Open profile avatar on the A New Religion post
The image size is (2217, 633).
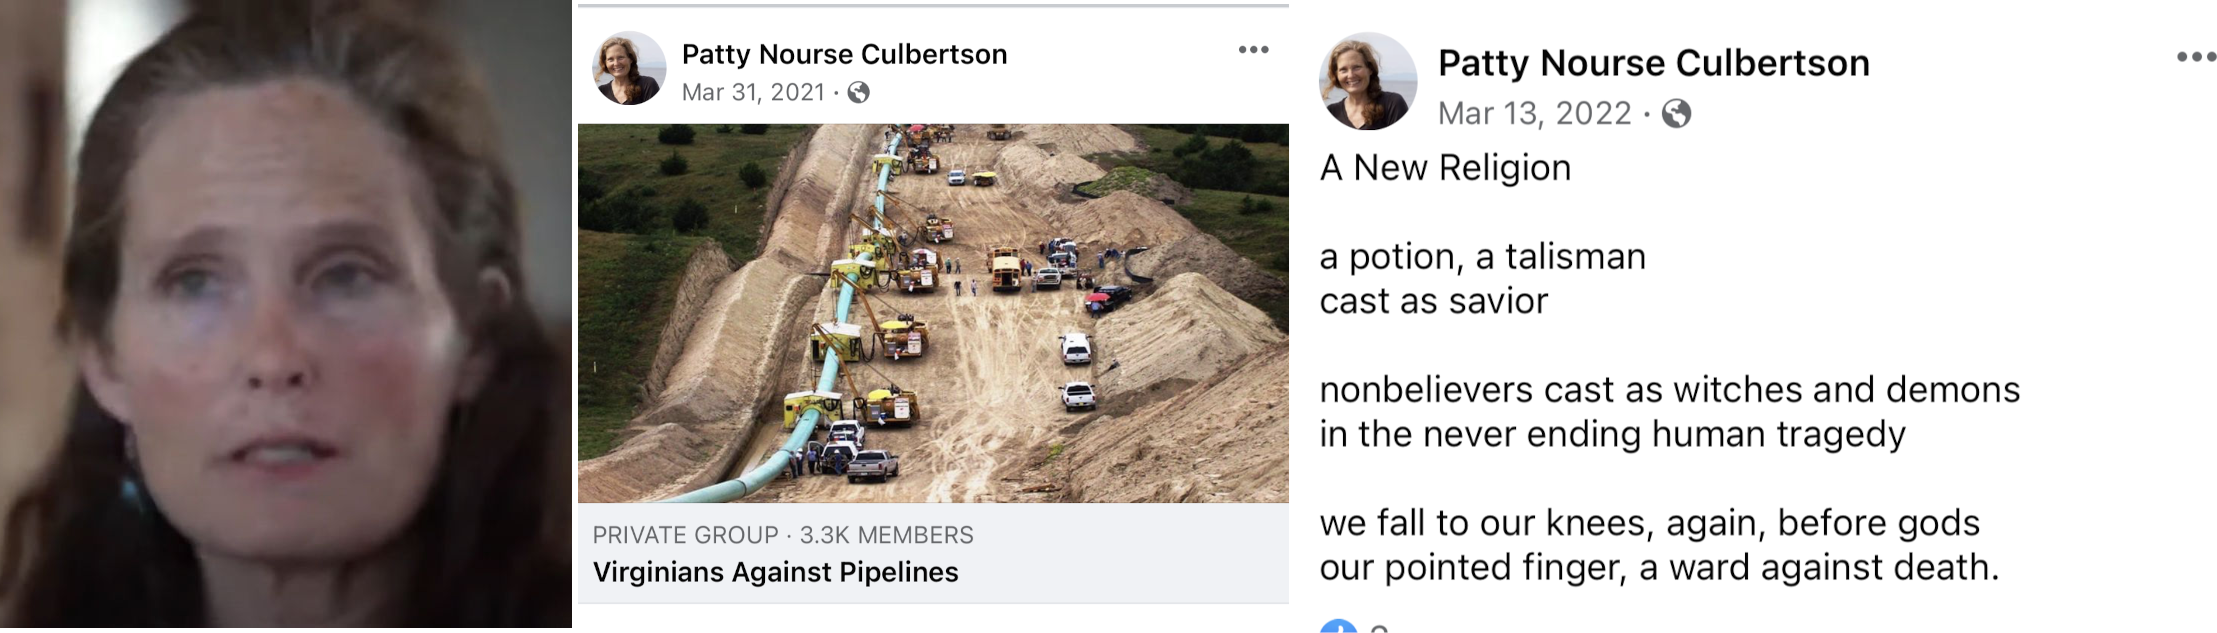pyautogui.click(x=1367, y=81)
